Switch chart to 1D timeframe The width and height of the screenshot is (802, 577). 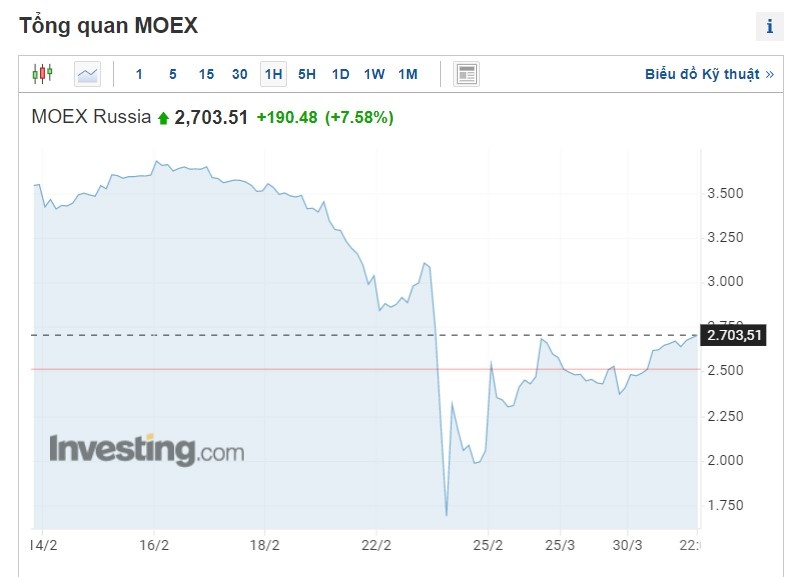pyautogui.click(x=340, y=73)
